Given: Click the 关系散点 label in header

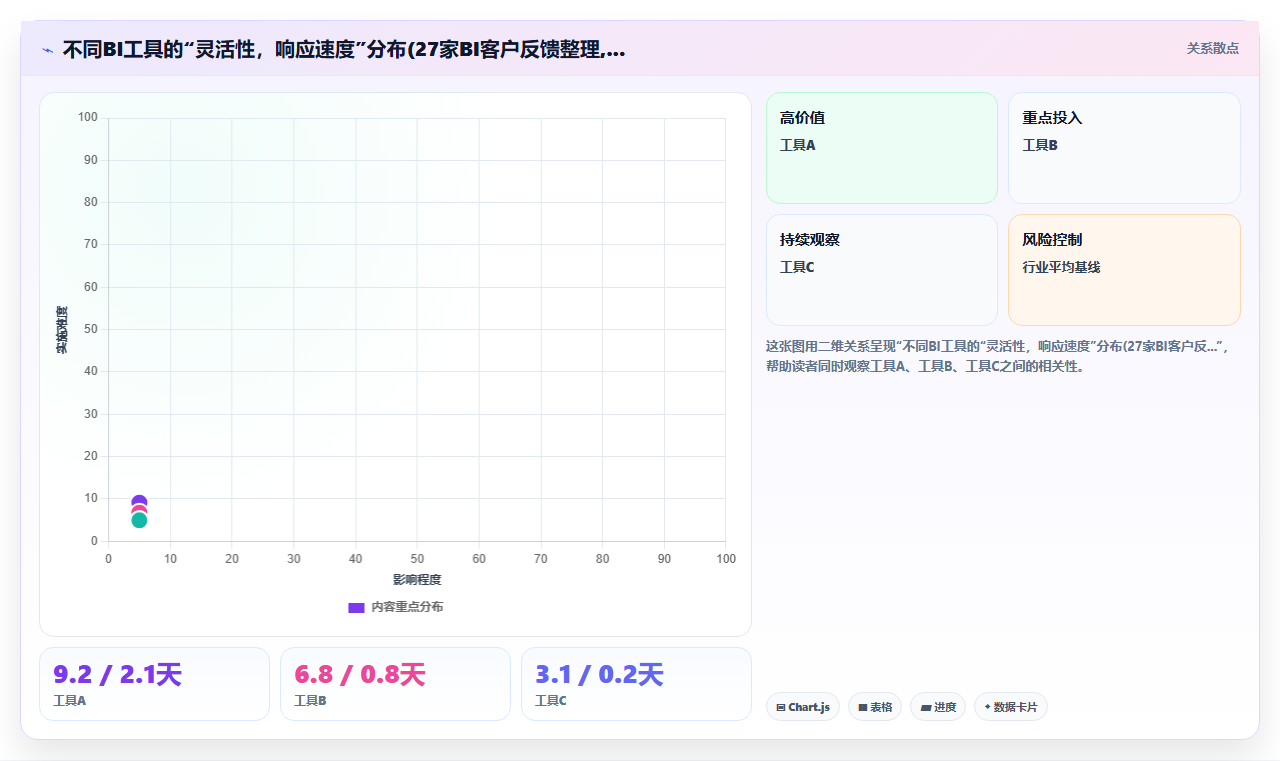Looking at the screenshot, I should pos(1212,48).
